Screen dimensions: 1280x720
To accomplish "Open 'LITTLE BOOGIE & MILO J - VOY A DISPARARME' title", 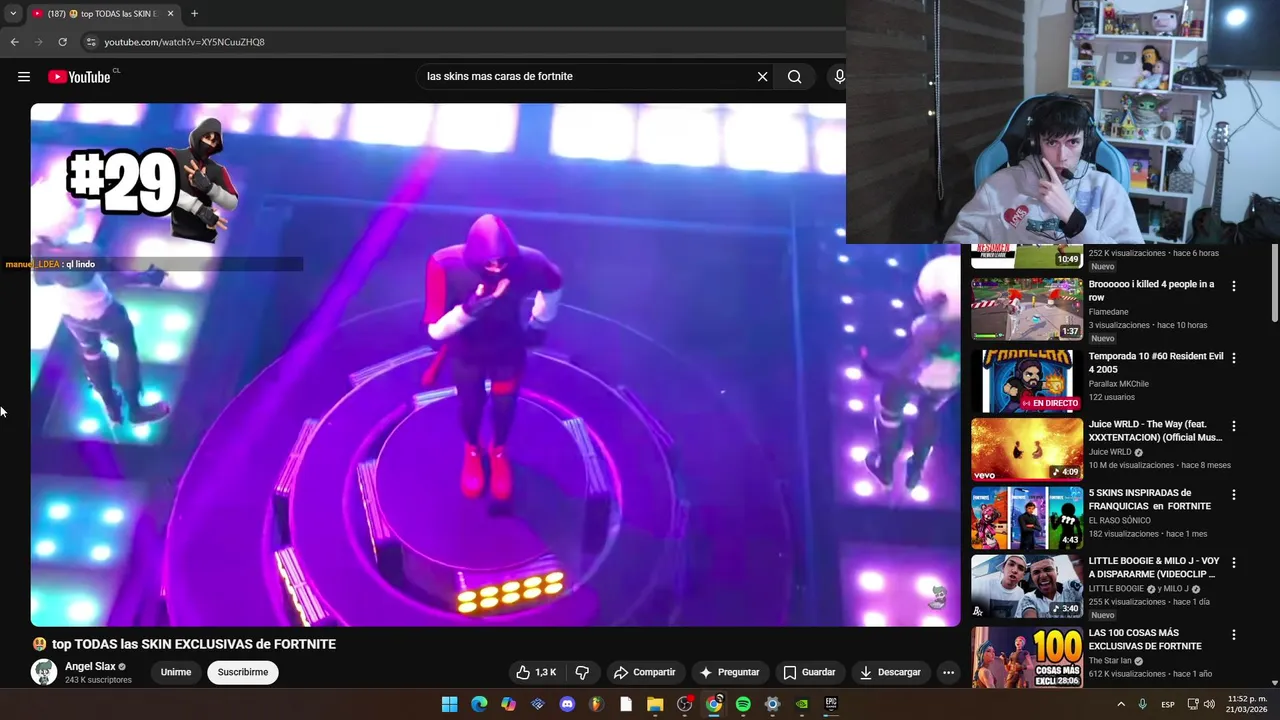I will tap(1153, 568).
